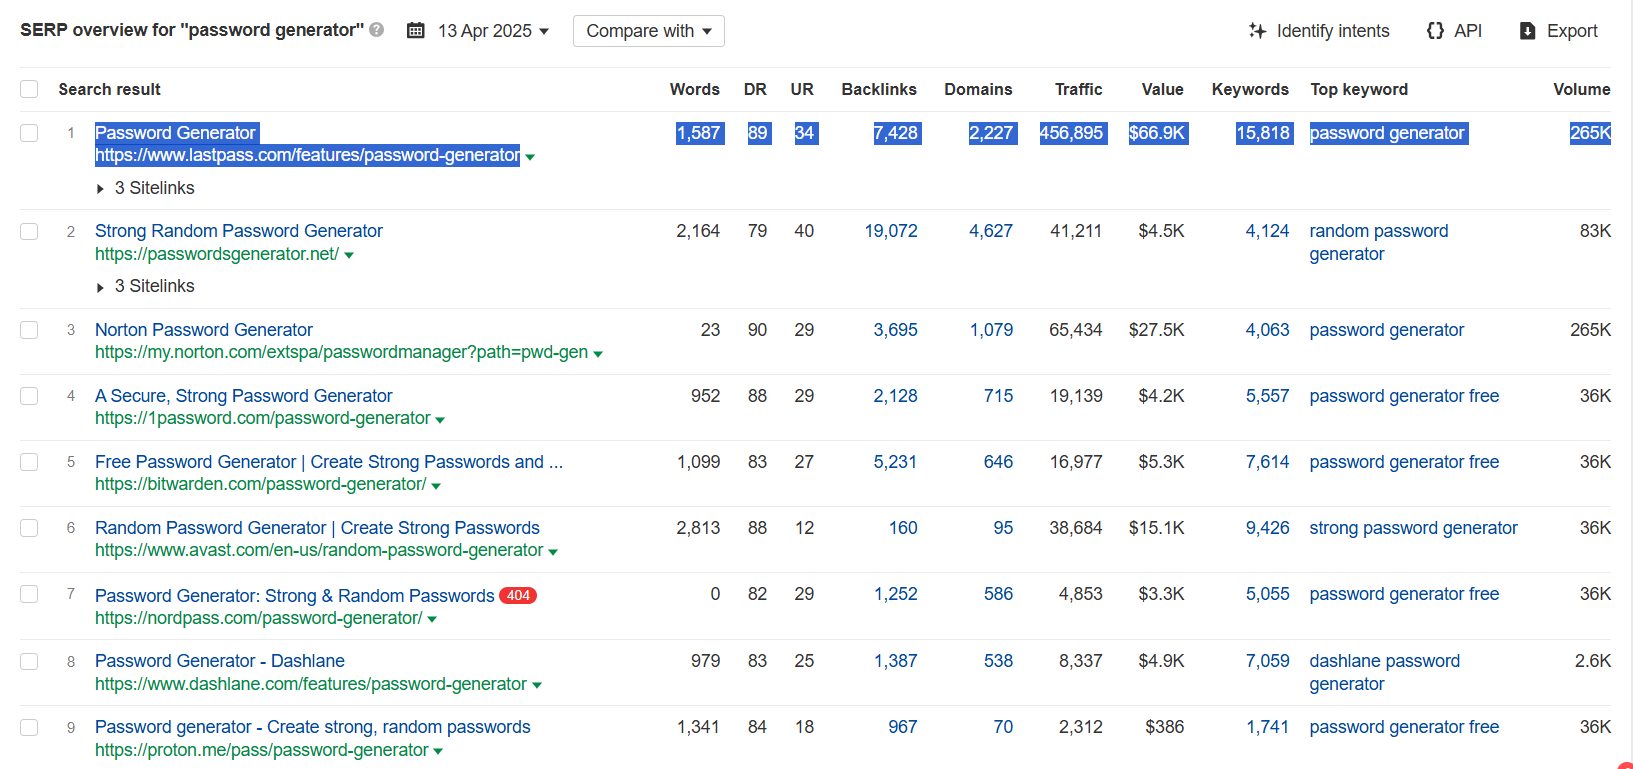The width and height of the screenshot is (1633, 769).
Task: Click the Domains column header
Action: [x=978, y=89]
